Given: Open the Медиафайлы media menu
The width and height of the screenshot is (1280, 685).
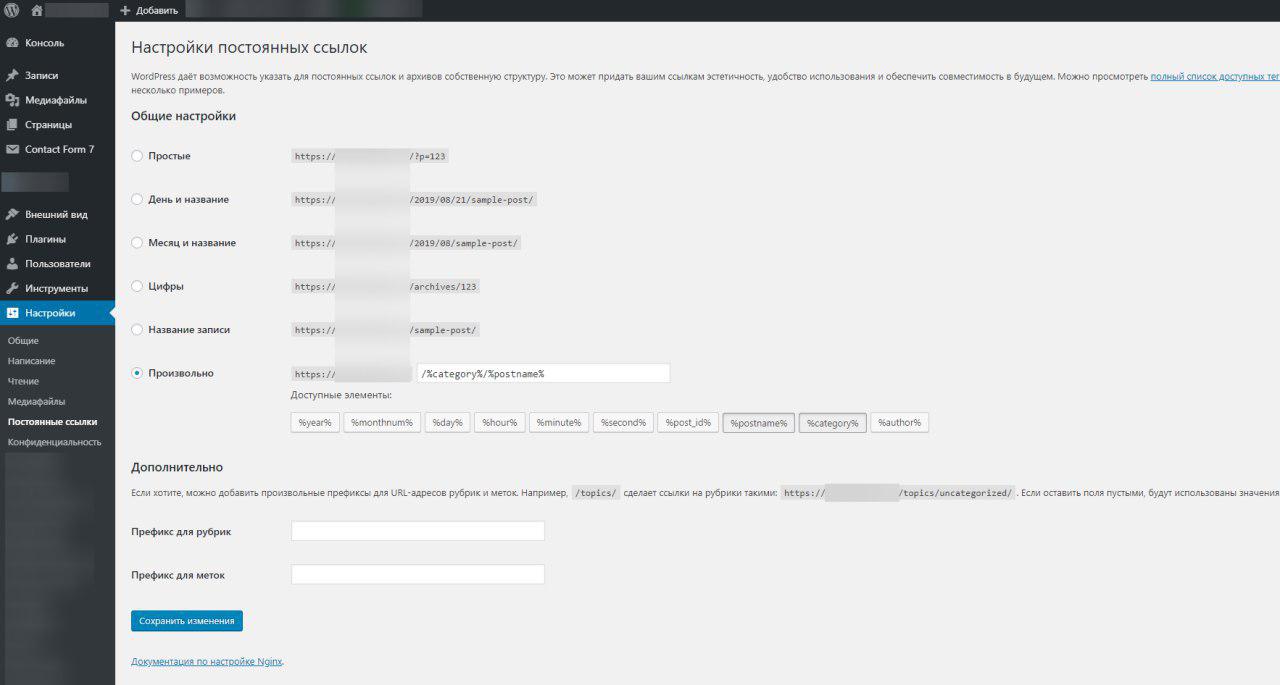Looking at the screenshot, I should (x=55, y=100).
